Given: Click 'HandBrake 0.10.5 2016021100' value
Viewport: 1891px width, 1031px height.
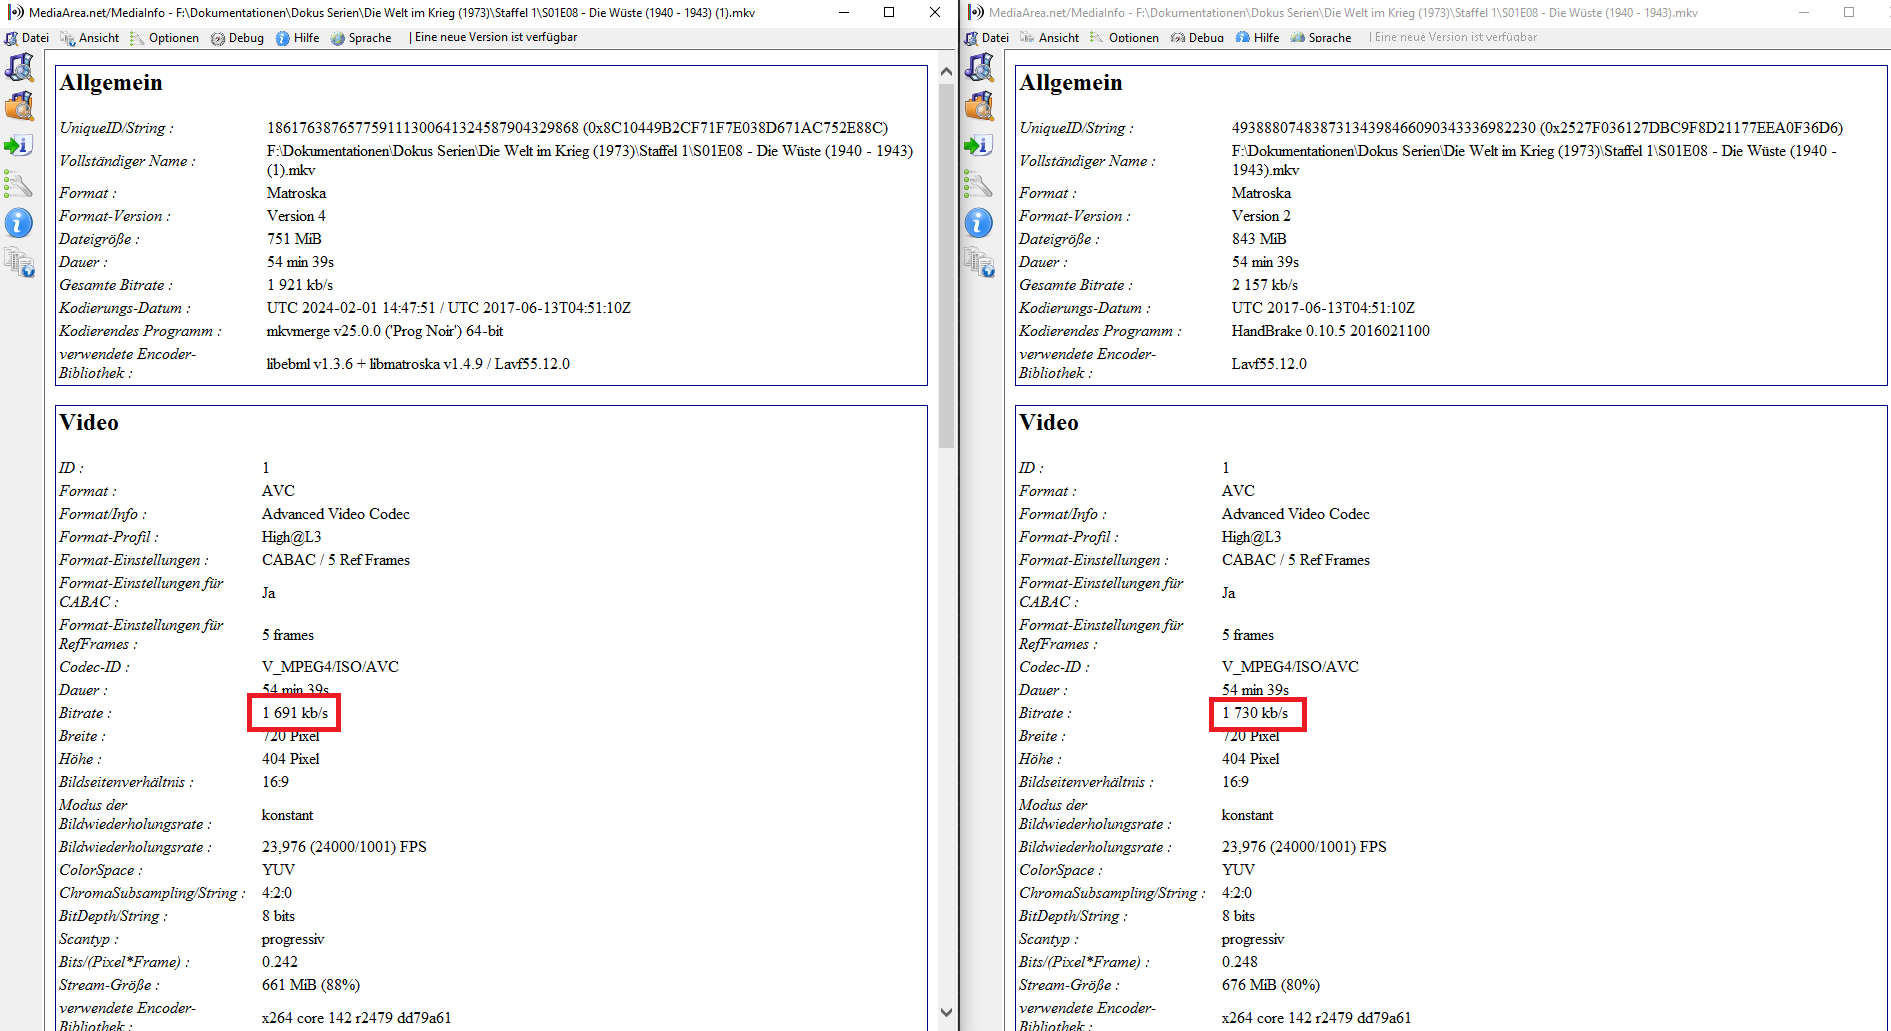Looking at the screenshot, I should (x=1331, y=331).
